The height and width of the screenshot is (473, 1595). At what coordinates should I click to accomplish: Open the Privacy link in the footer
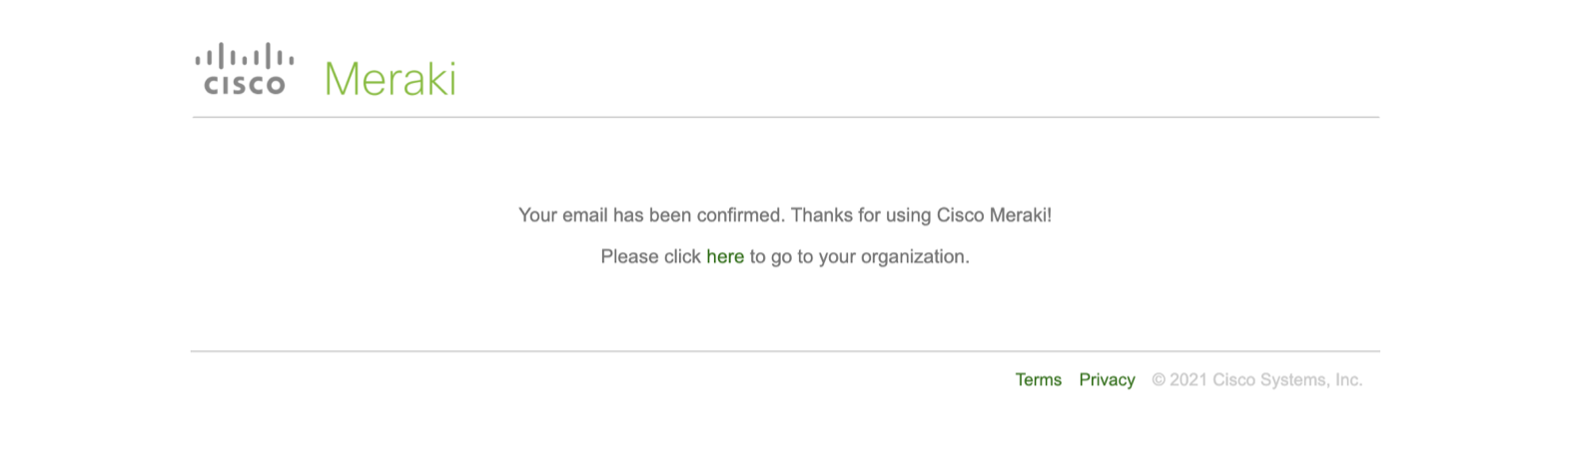click(x=1107, y=380)
